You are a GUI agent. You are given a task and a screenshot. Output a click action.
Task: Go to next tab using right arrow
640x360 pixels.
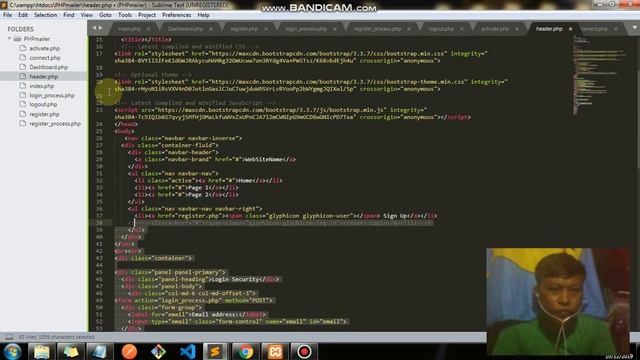coord(100,28)
